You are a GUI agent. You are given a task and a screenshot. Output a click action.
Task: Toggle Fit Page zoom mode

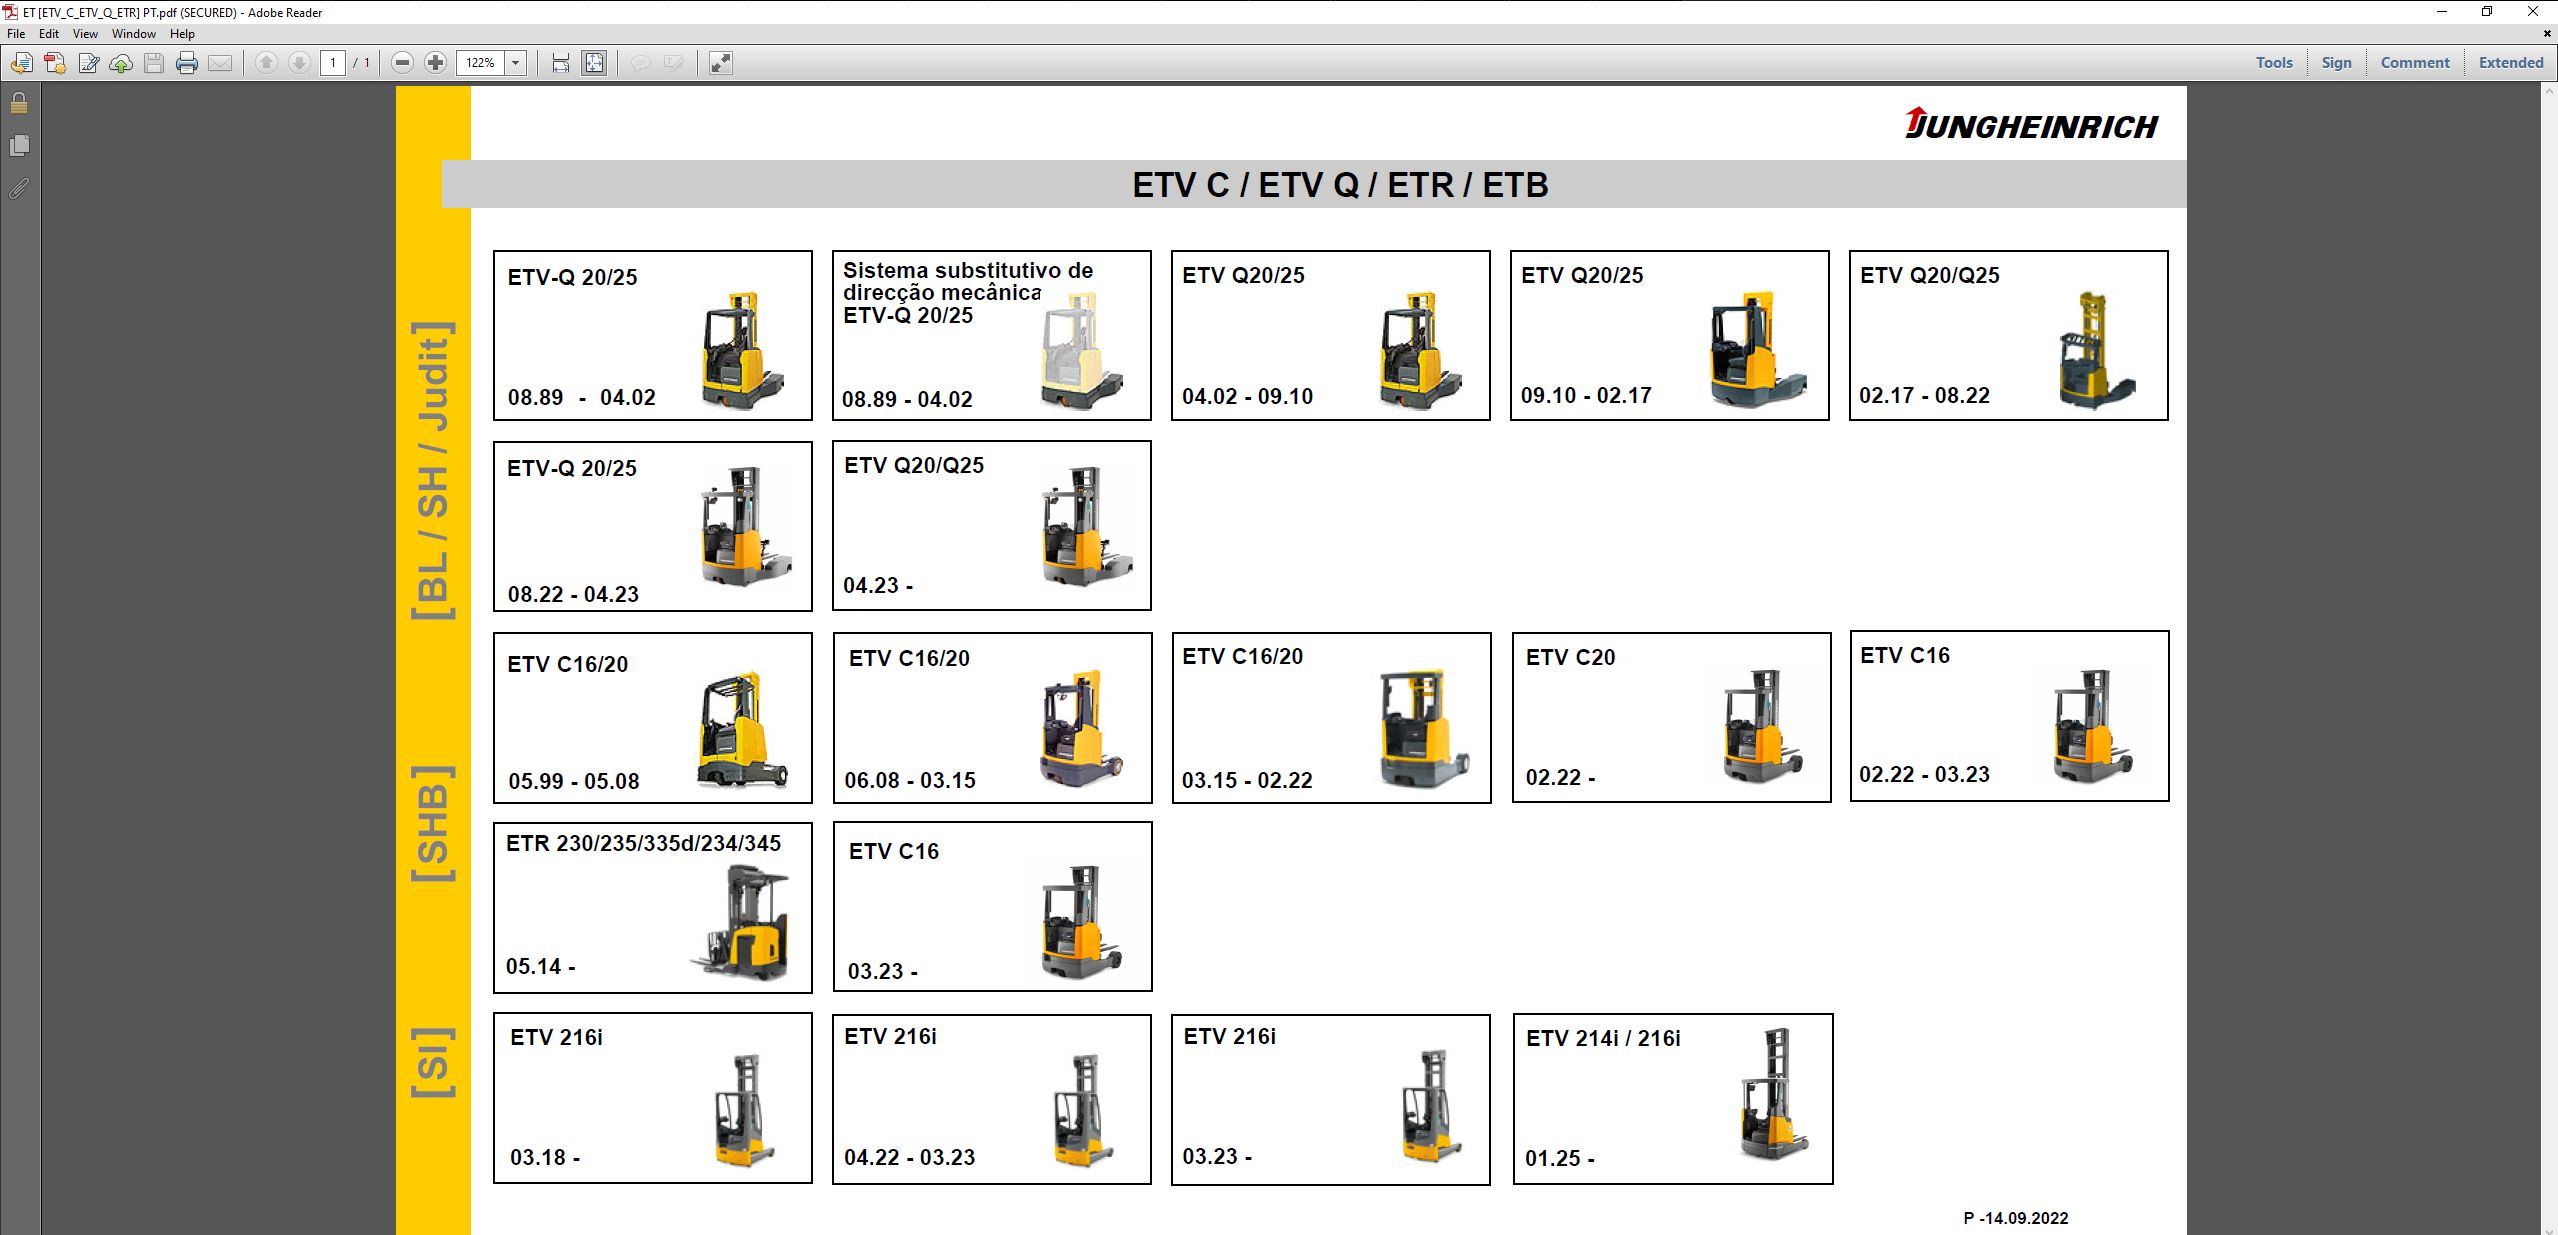tap(594, 62)
